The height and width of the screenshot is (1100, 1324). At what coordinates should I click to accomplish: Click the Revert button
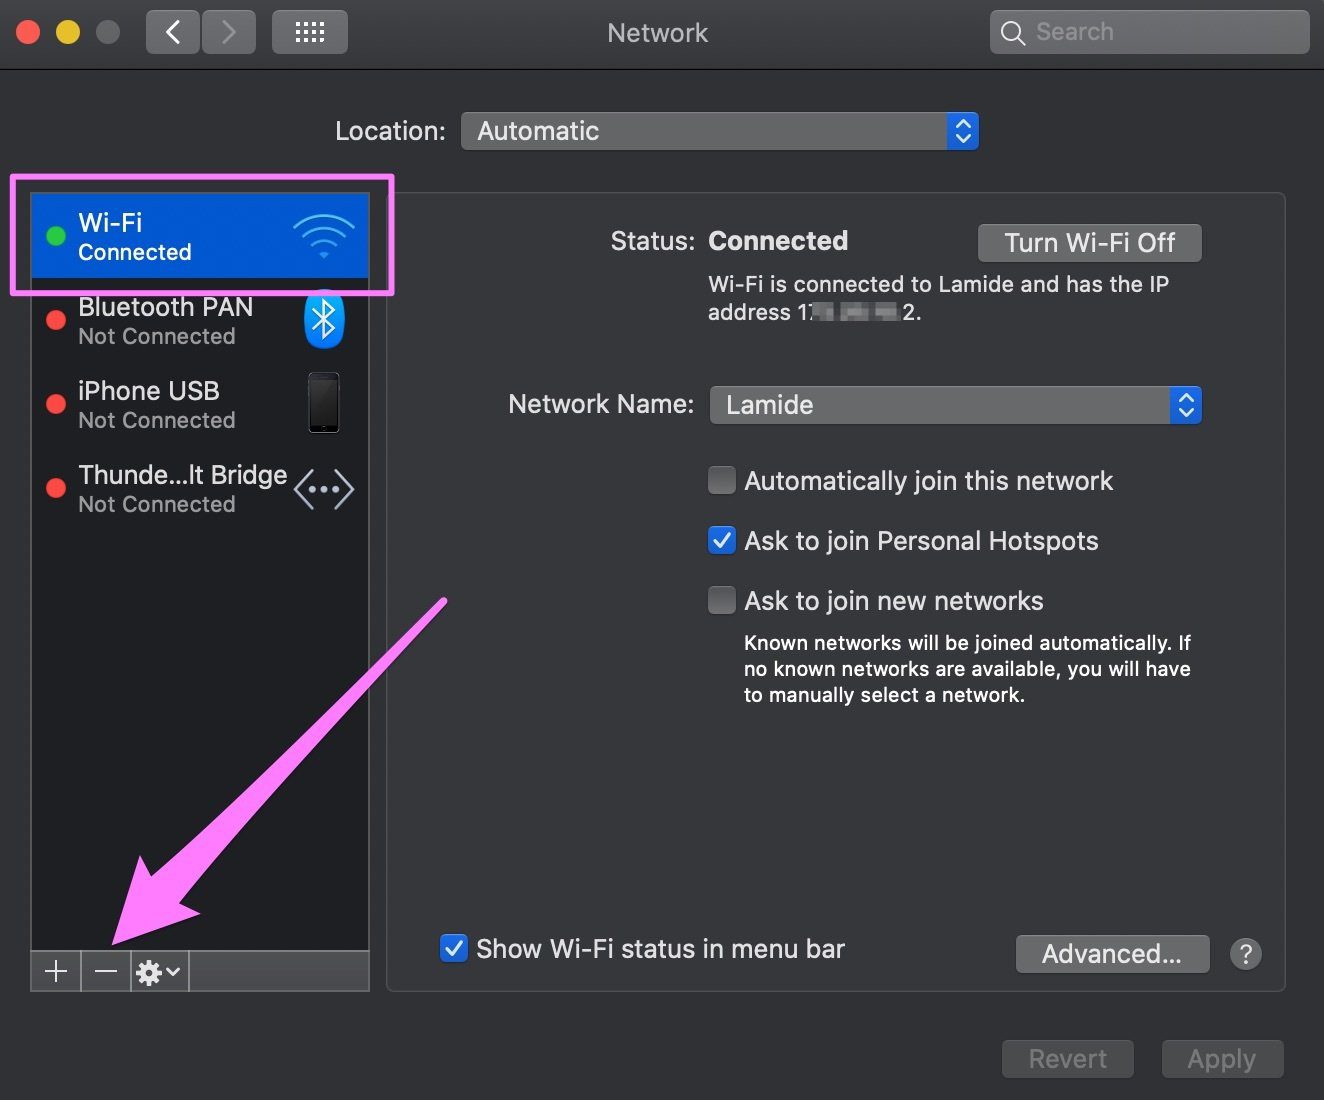click(x=1067, y=1058)
